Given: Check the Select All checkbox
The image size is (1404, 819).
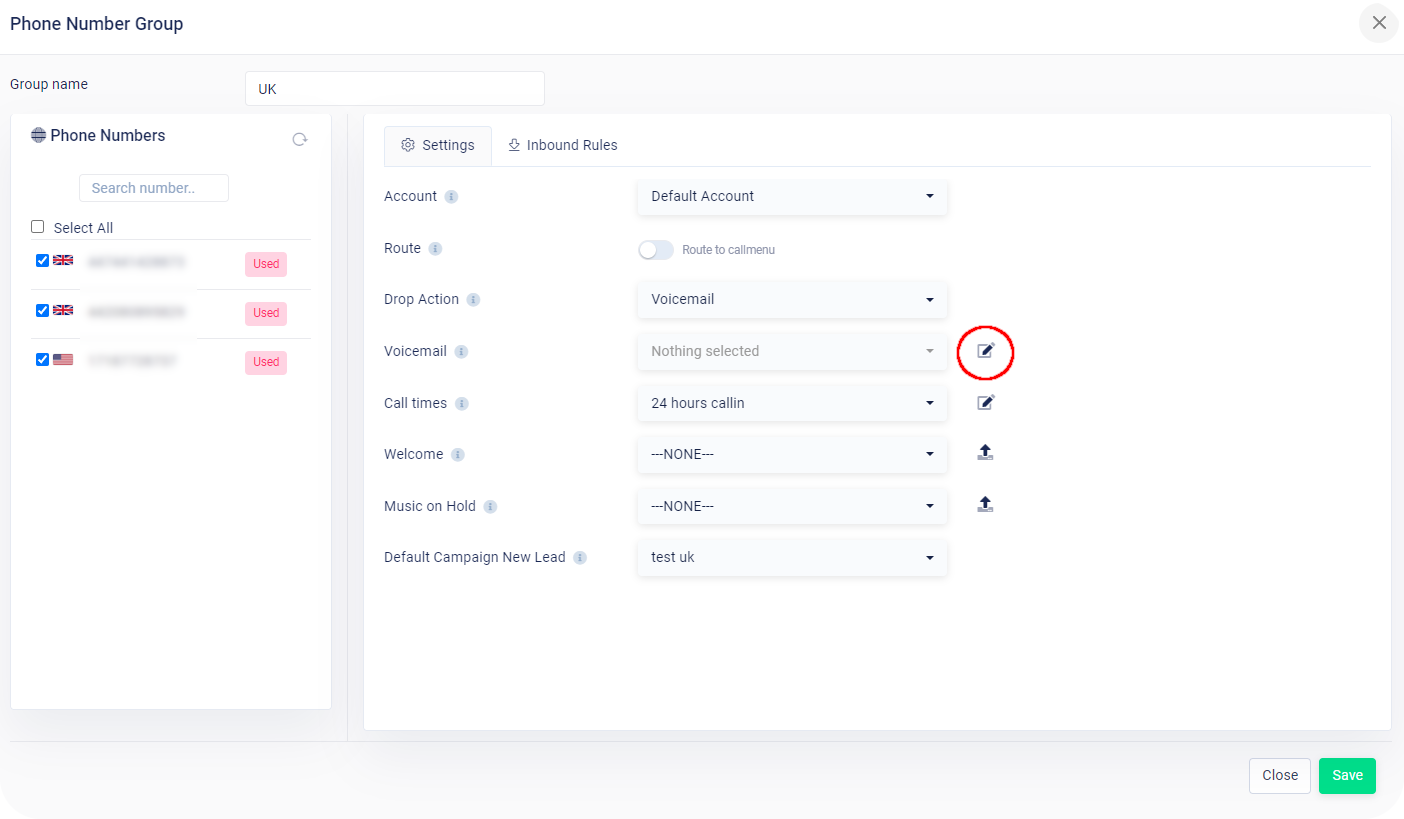Looking at the screenshot, I should [37, 226].
